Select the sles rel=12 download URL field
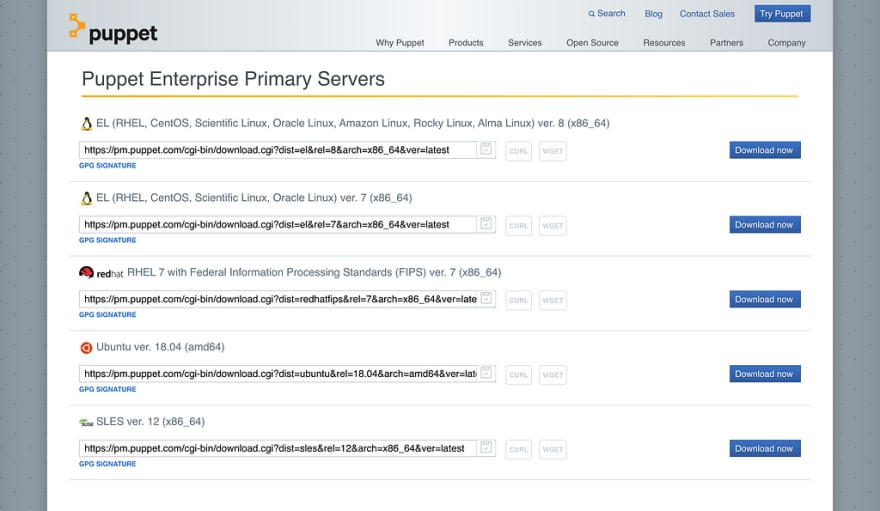 tap(278, 448)
